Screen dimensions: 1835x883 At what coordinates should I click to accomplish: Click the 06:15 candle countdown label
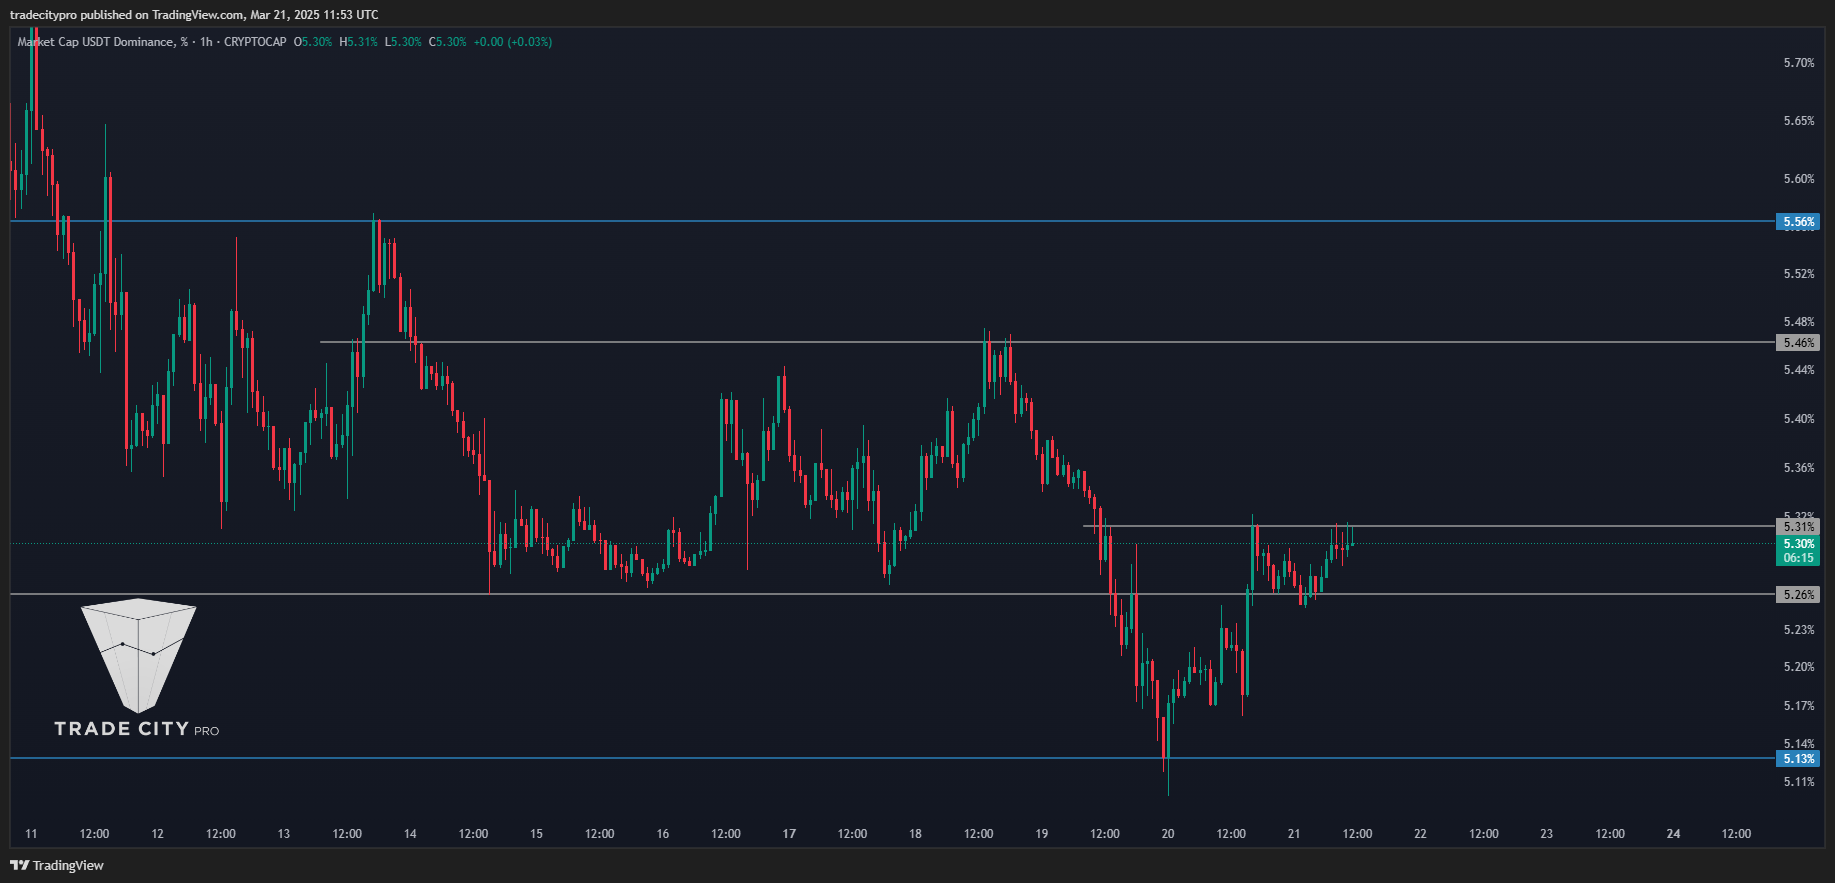pyautogui.click(x=1798, y=558)
